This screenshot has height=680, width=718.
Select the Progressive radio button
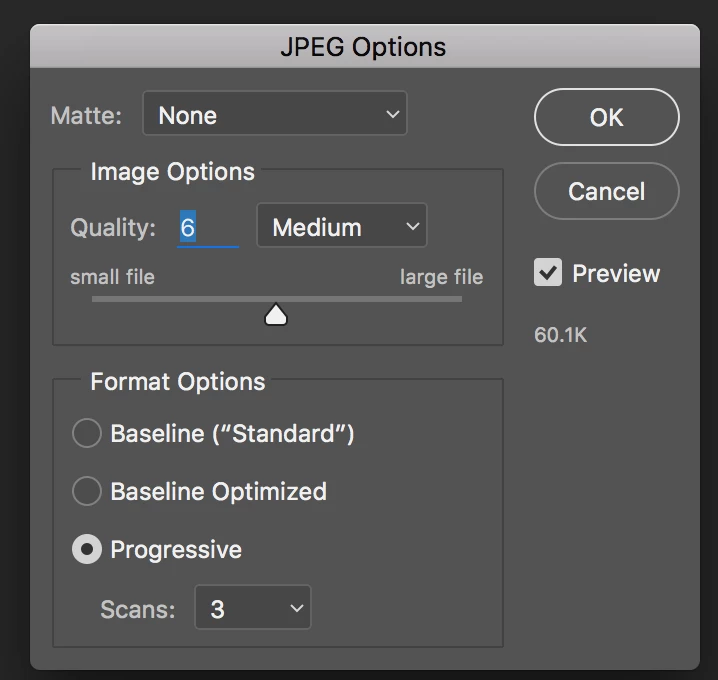87,549
